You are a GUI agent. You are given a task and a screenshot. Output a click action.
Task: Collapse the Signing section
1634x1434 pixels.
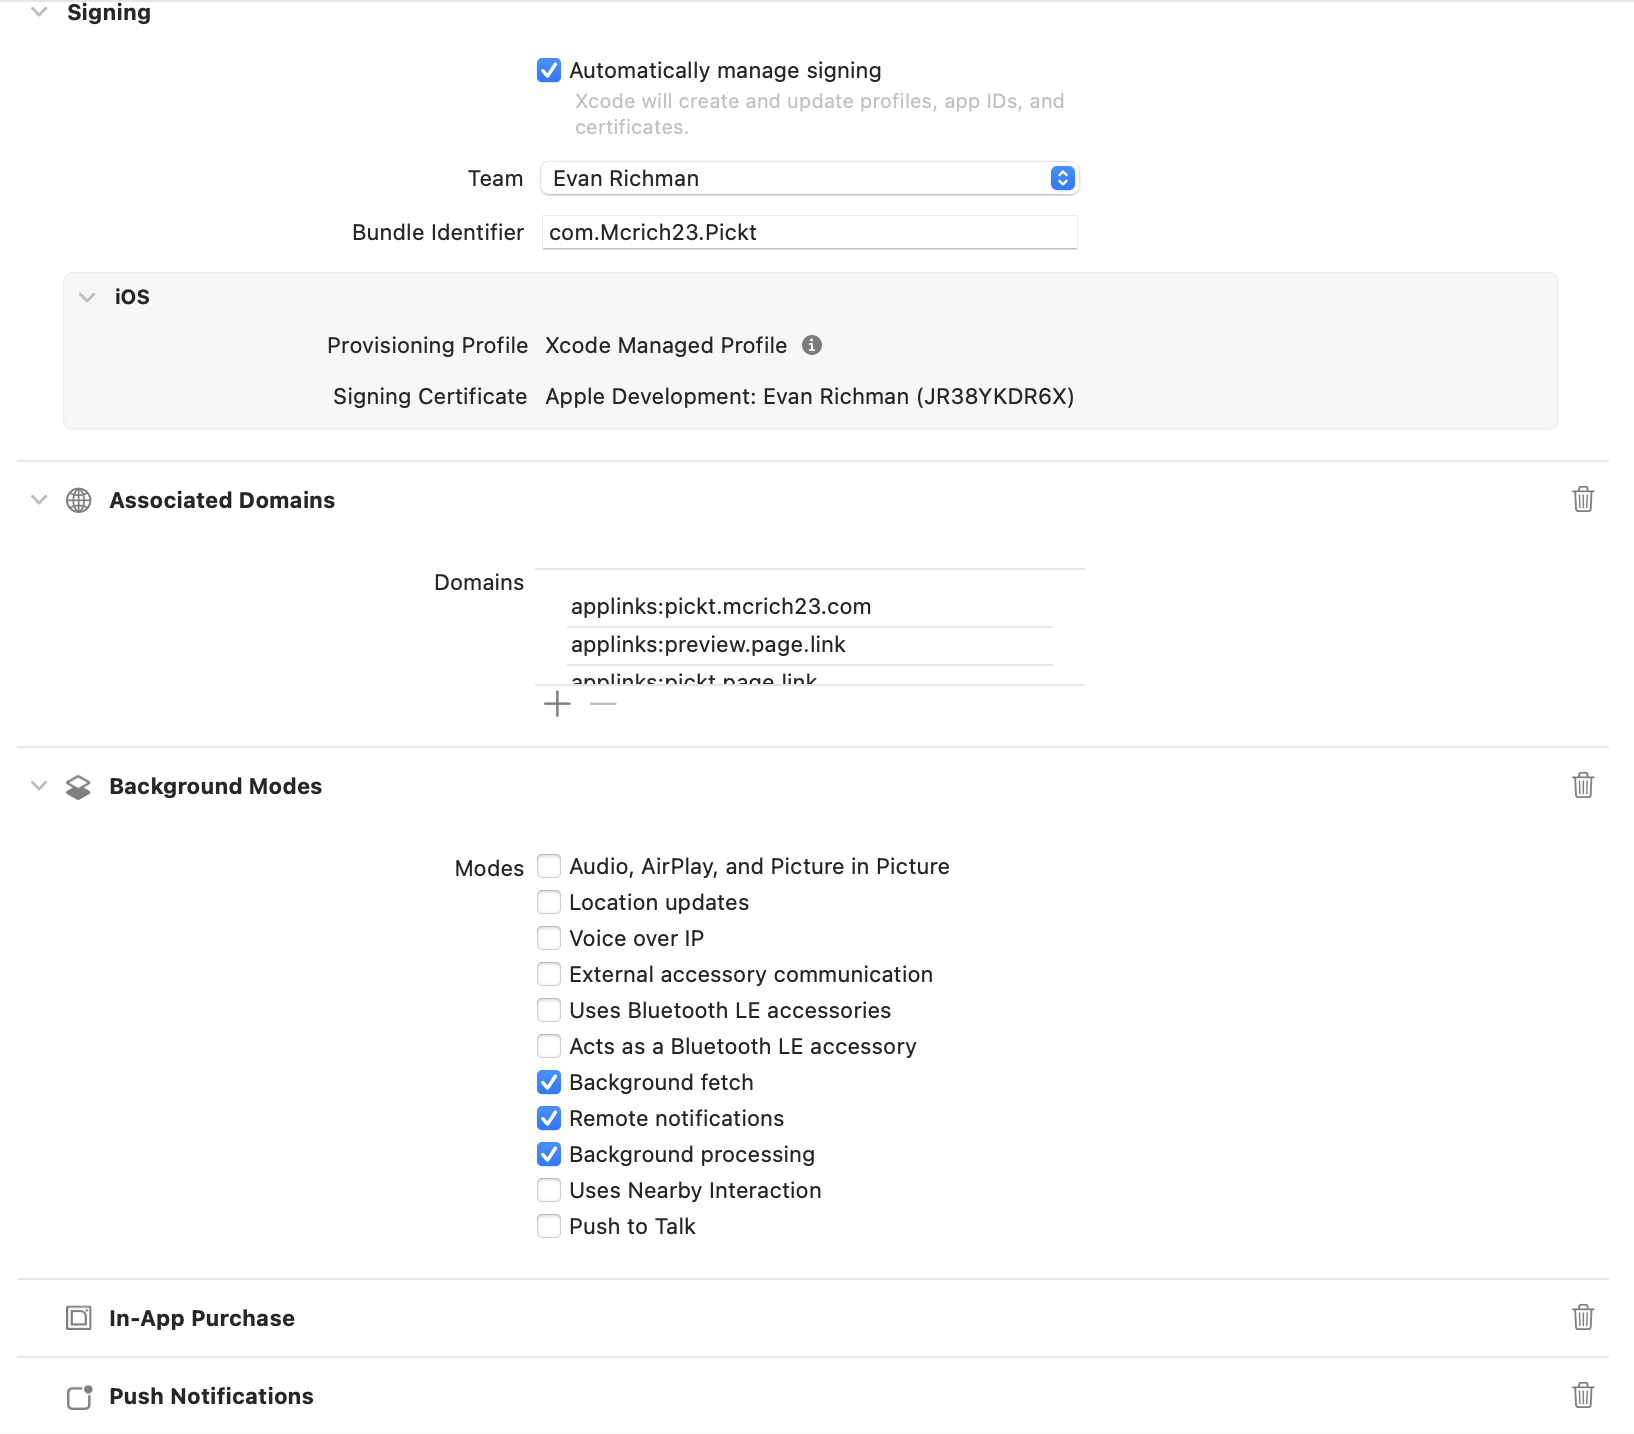click(38, 13)
